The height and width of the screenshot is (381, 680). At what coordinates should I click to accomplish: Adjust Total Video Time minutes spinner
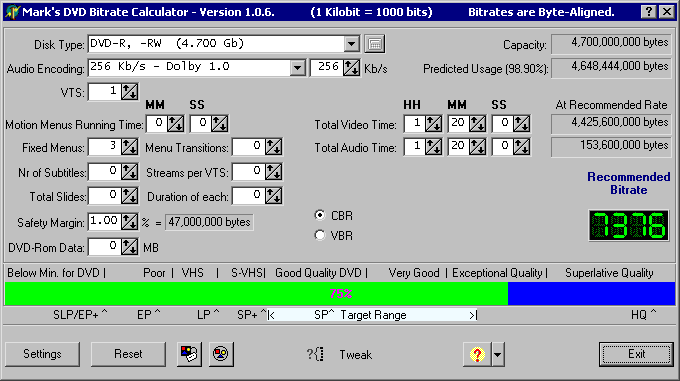[x=477, y=124]
